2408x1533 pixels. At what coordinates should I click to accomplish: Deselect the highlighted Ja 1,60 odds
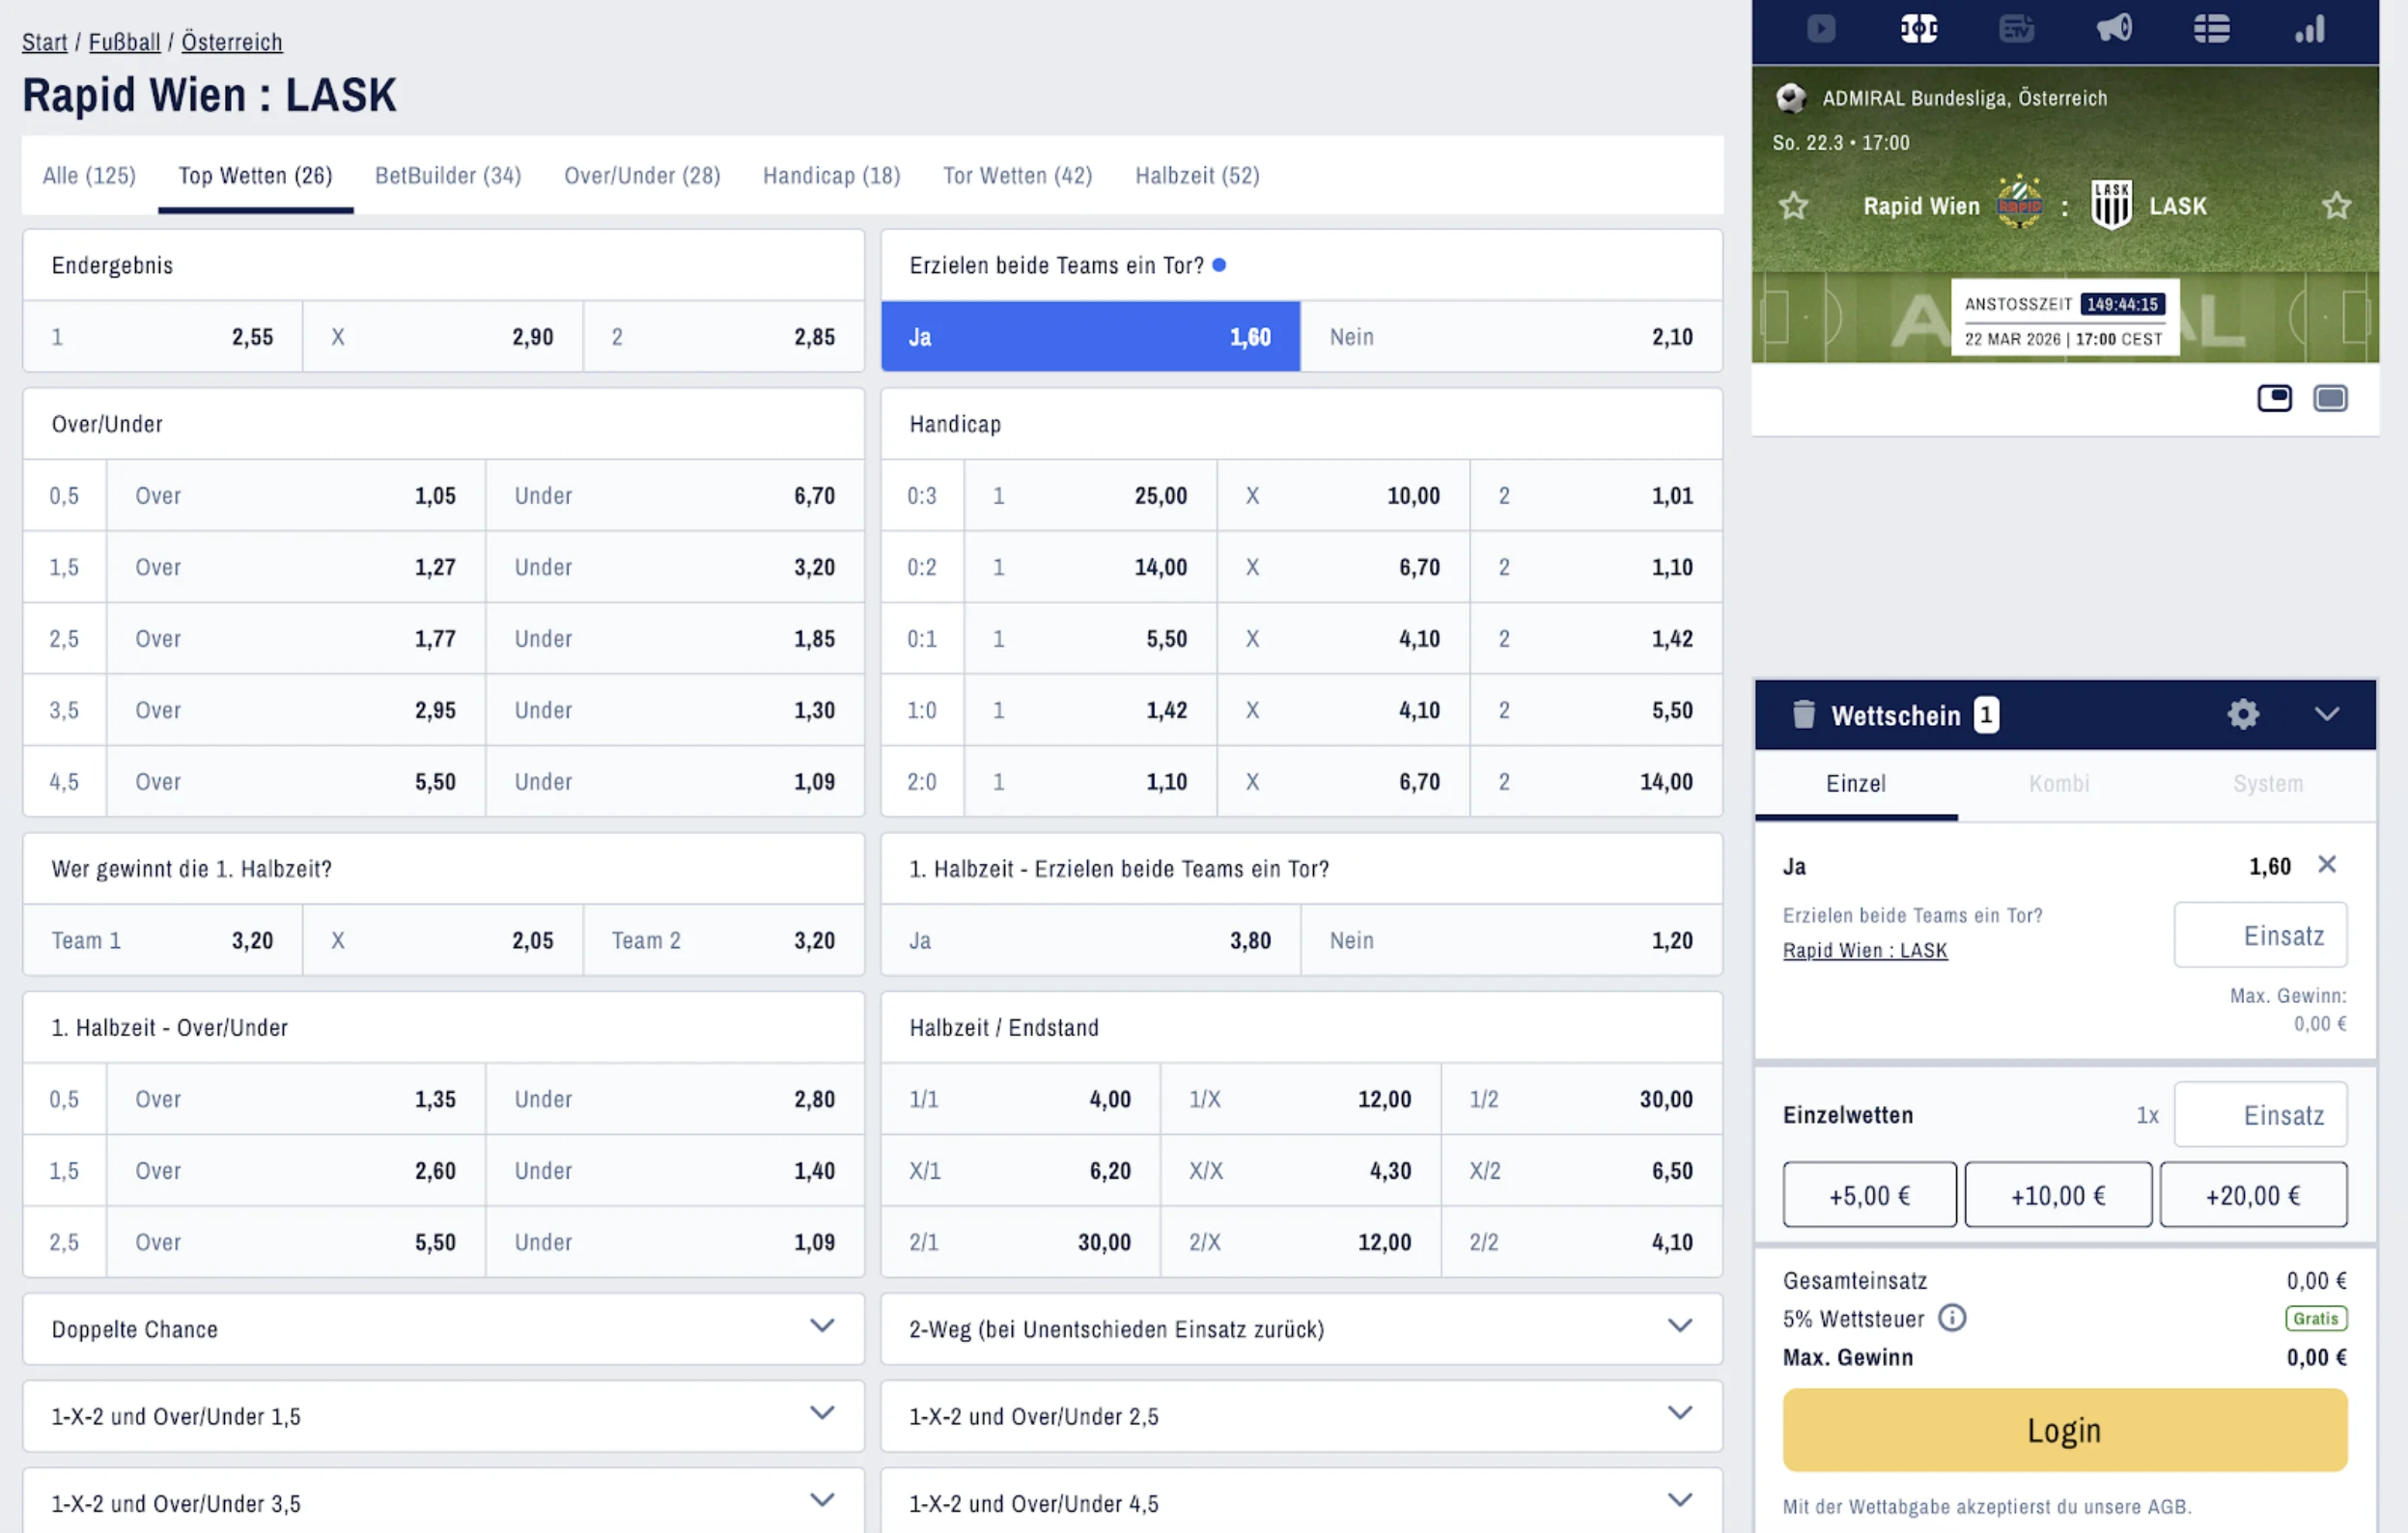[1090, 337]
